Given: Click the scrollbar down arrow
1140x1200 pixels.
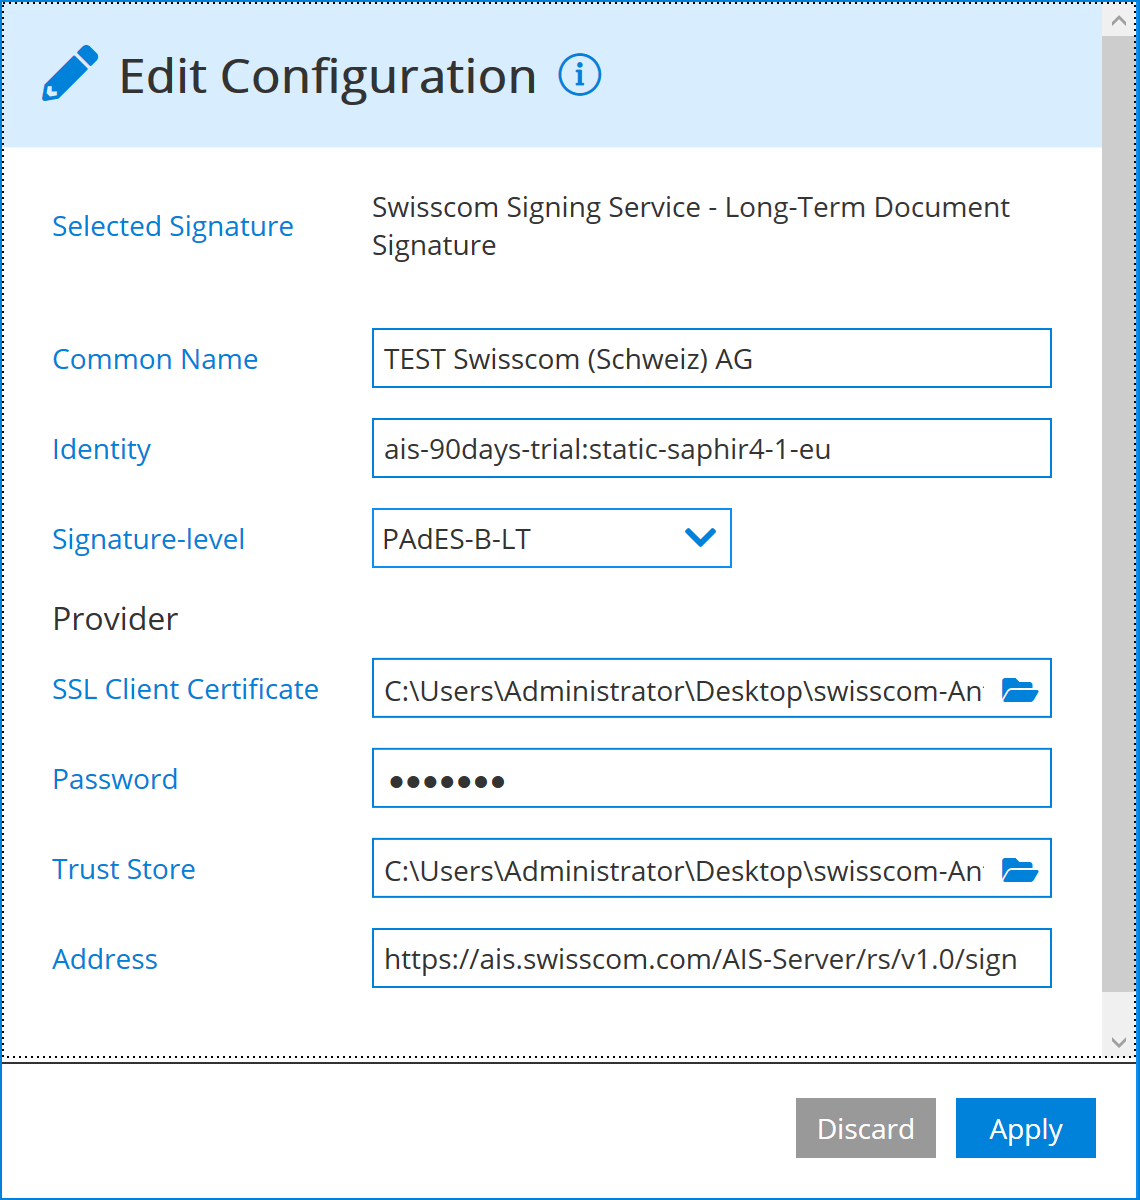Looking at the screenshot, I should [1118, 1043].
